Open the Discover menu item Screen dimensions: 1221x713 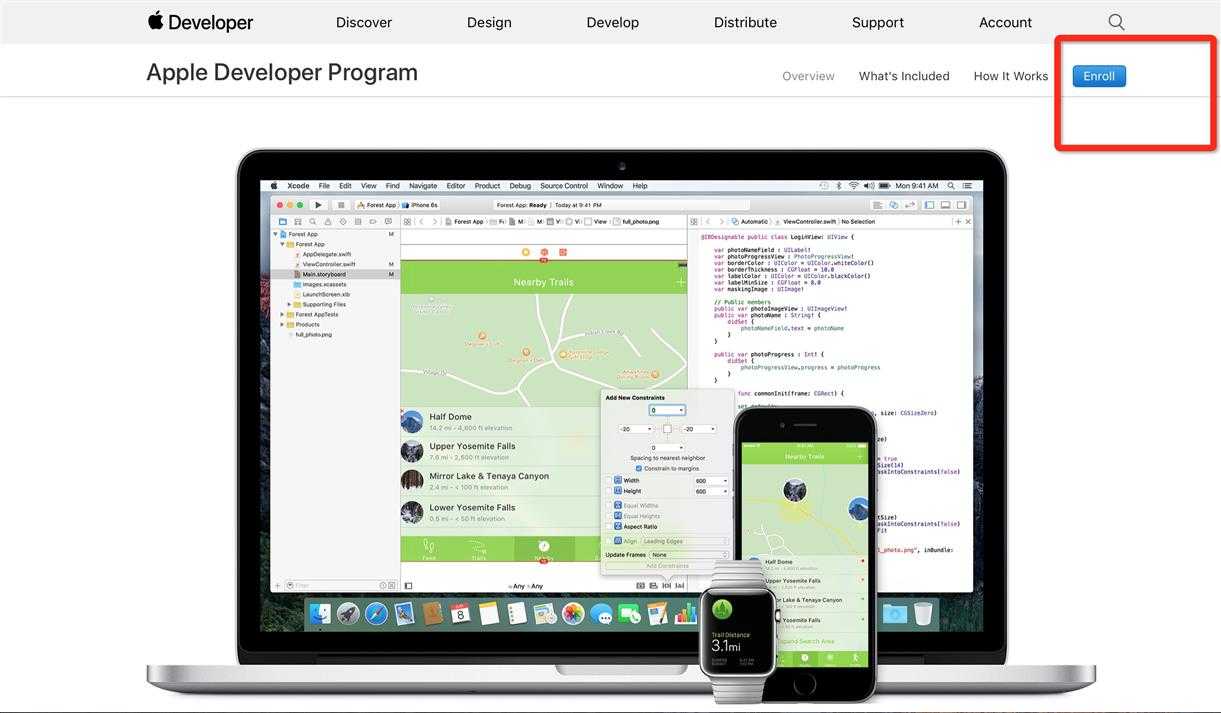(x=364, y=22)
